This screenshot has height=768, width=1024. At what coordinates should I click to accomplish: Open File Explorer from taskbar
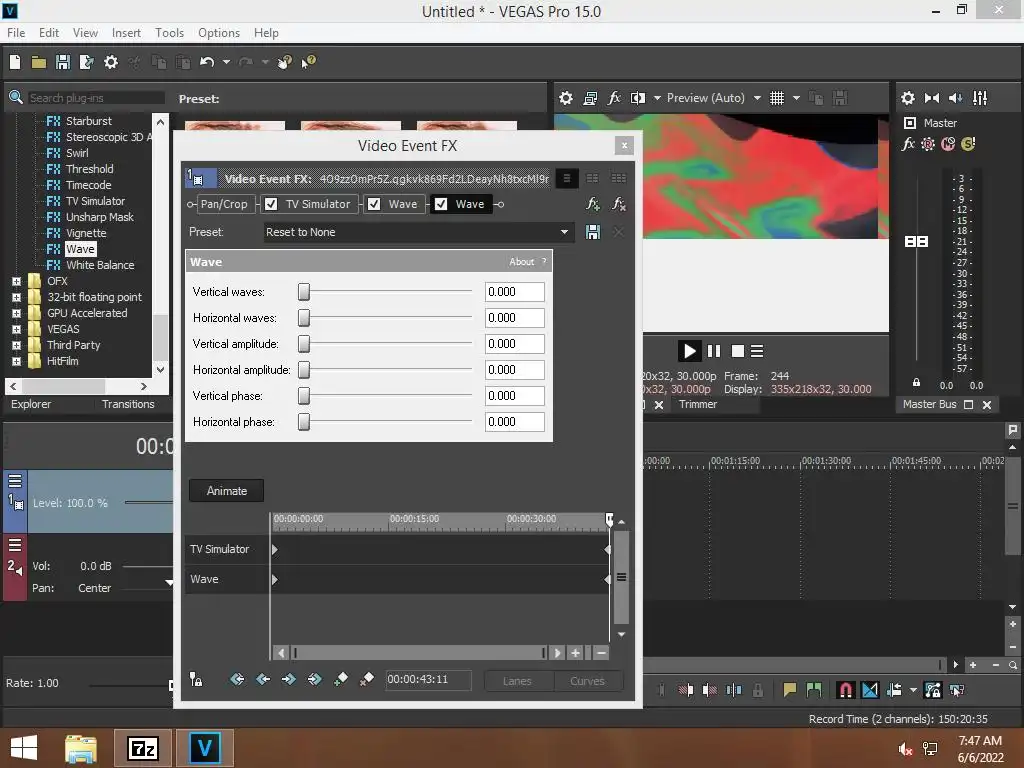(x=81, y=748)
